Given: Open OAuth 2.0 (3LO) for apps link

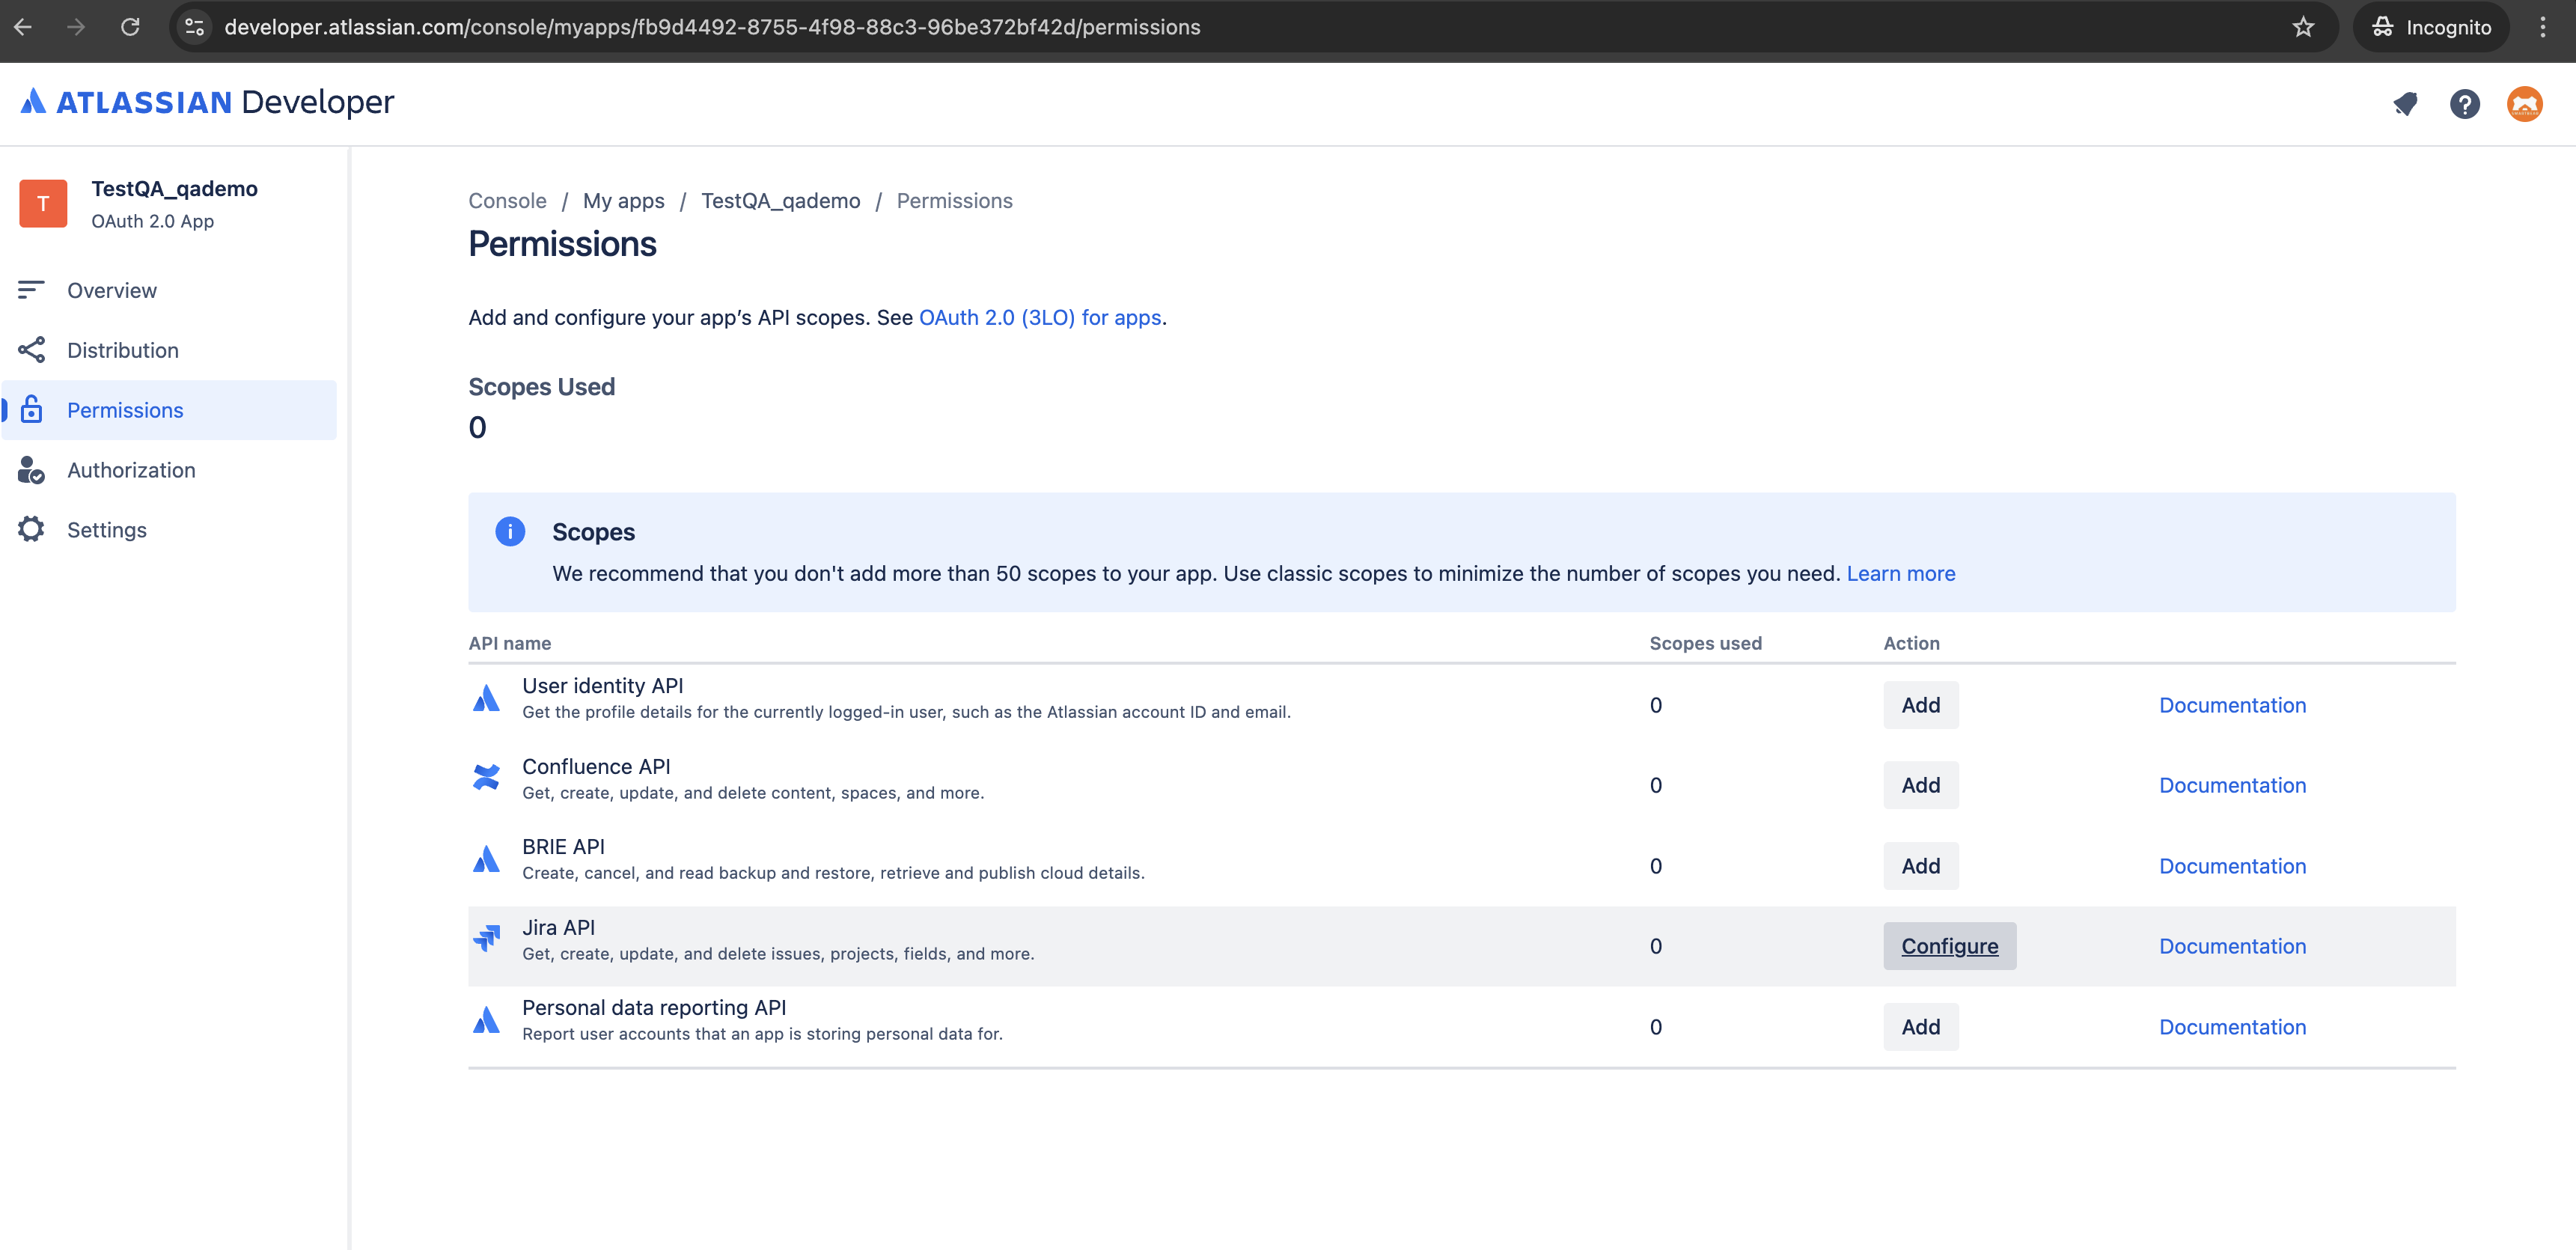Looking at the screenshot, I should click(x=1039, y=318).
